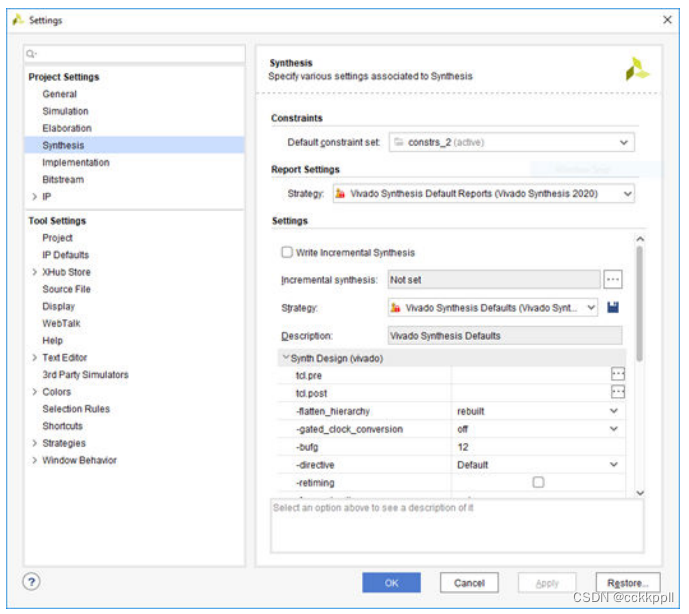This screenshot has width=689, height=614.
Task: Open the -flatten_hierarchy dropdown
Action: tap(613, 411)
